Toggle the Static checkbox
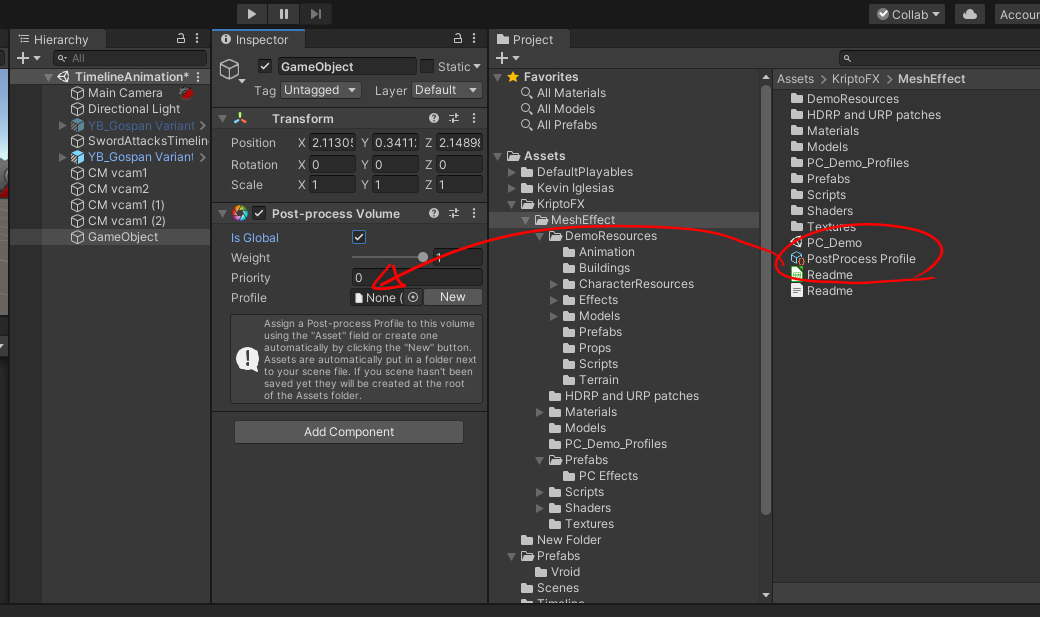The width and height of the screenshot is (1040, 617). tap(427, 66)
